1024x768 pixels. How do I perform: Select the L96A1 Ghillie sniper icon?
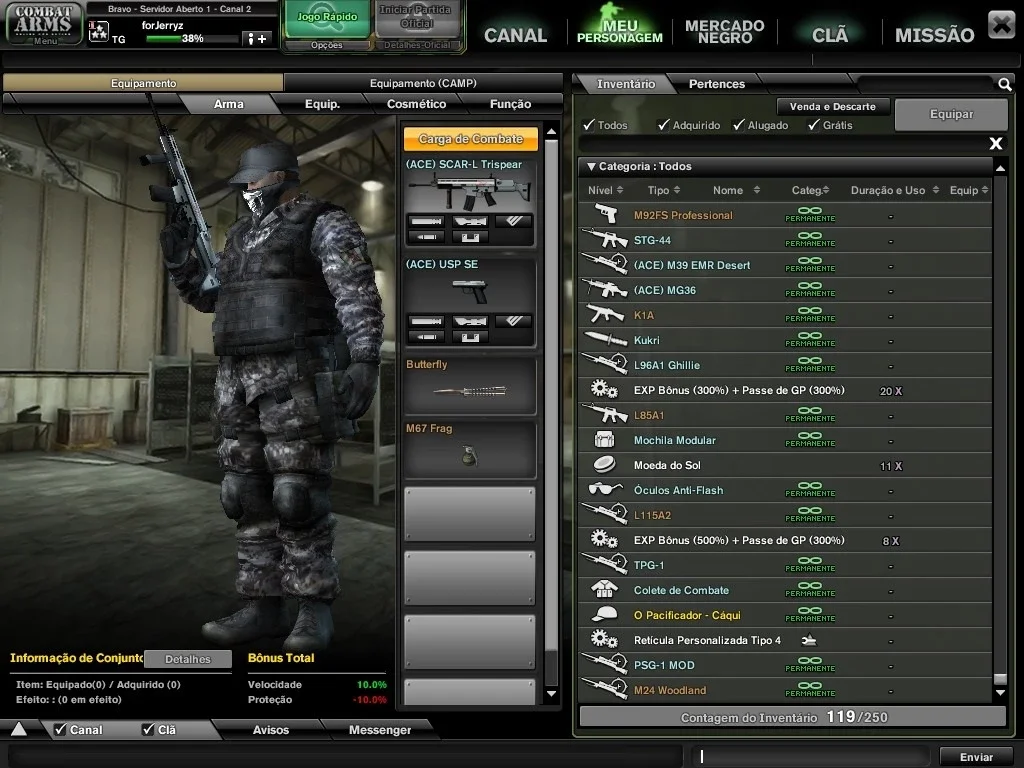point(604,364)
